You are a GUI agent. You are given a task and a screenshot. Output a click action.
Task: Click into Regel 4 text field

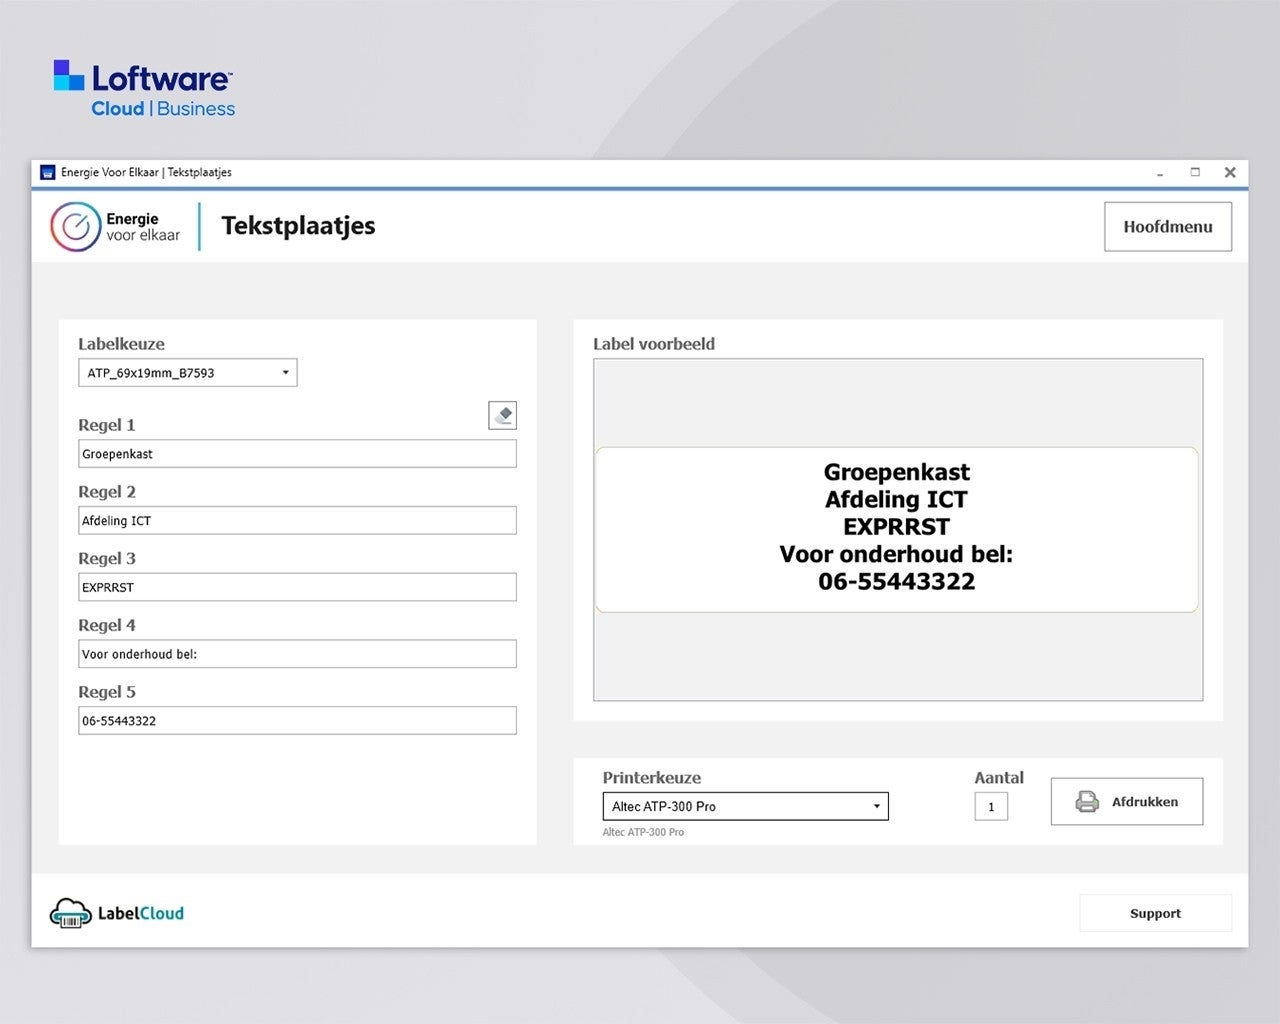pos(297,654)
